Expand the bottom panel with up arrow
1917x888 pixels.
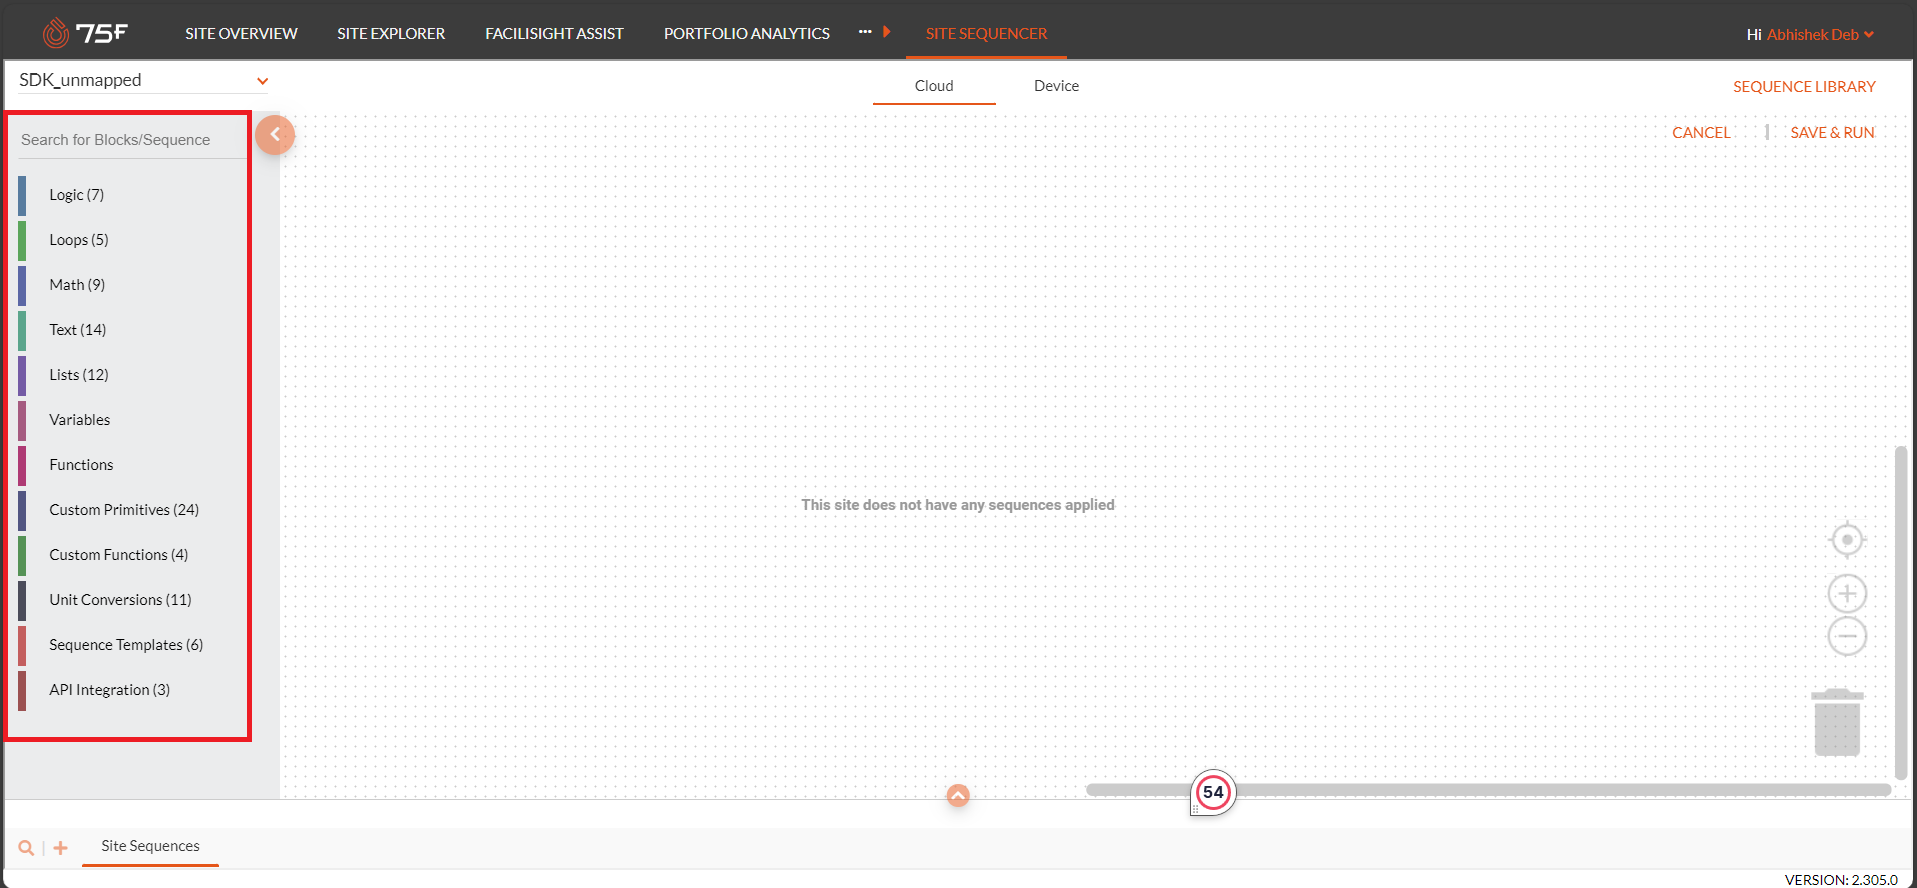(958, 796)
